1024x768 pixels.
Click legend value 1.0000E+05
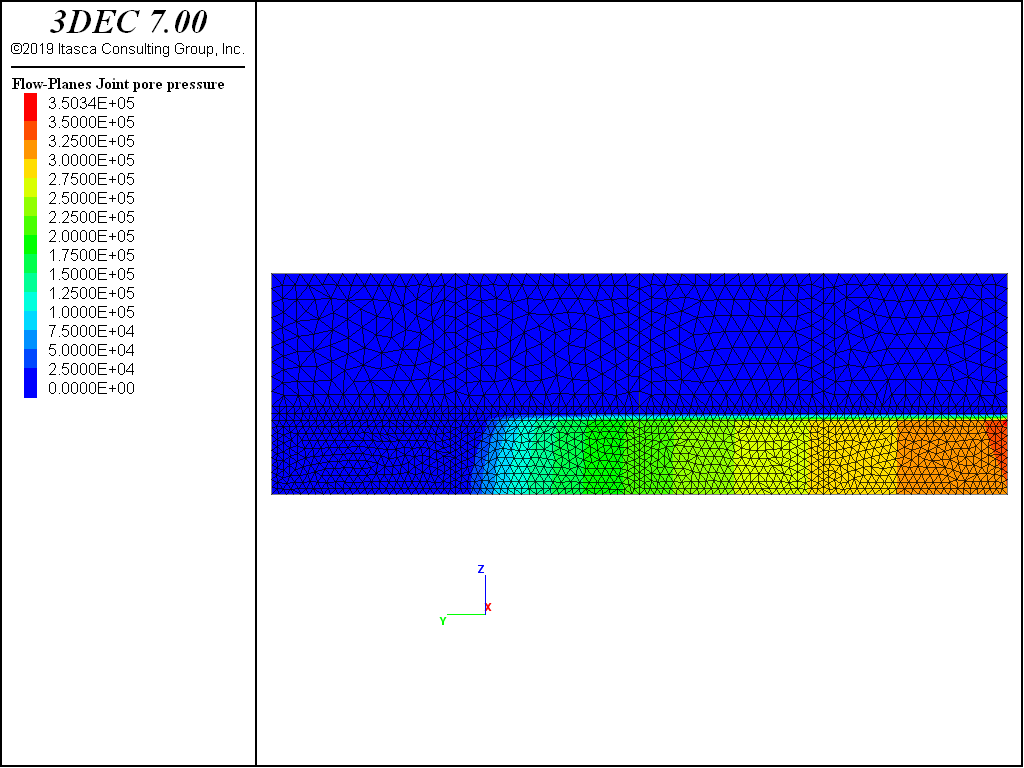[x=91, y=312]
